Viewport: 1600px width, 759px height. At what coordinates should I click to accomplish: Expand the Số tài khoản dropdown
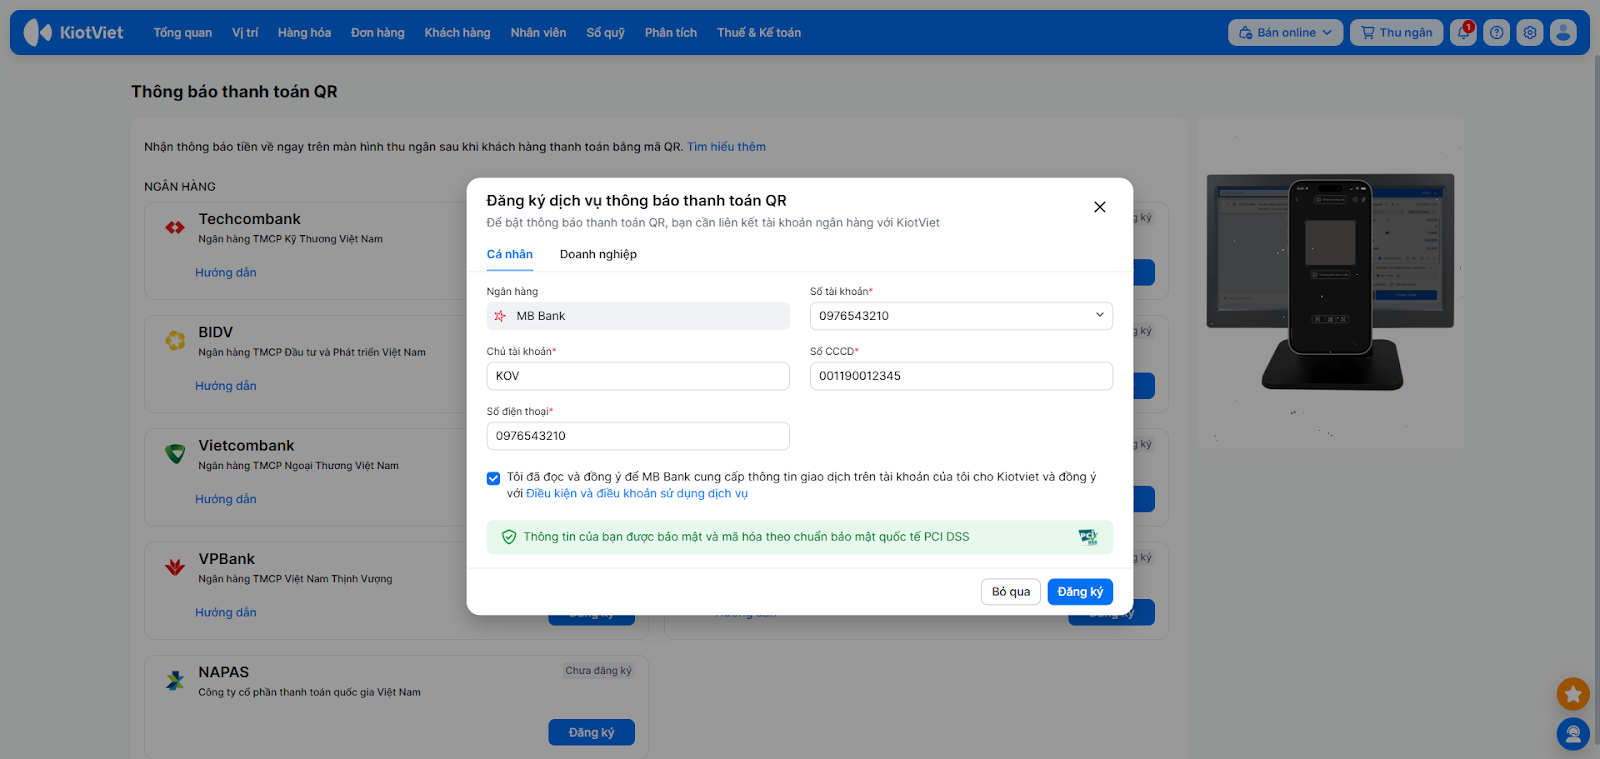[x=1099, y=316]
